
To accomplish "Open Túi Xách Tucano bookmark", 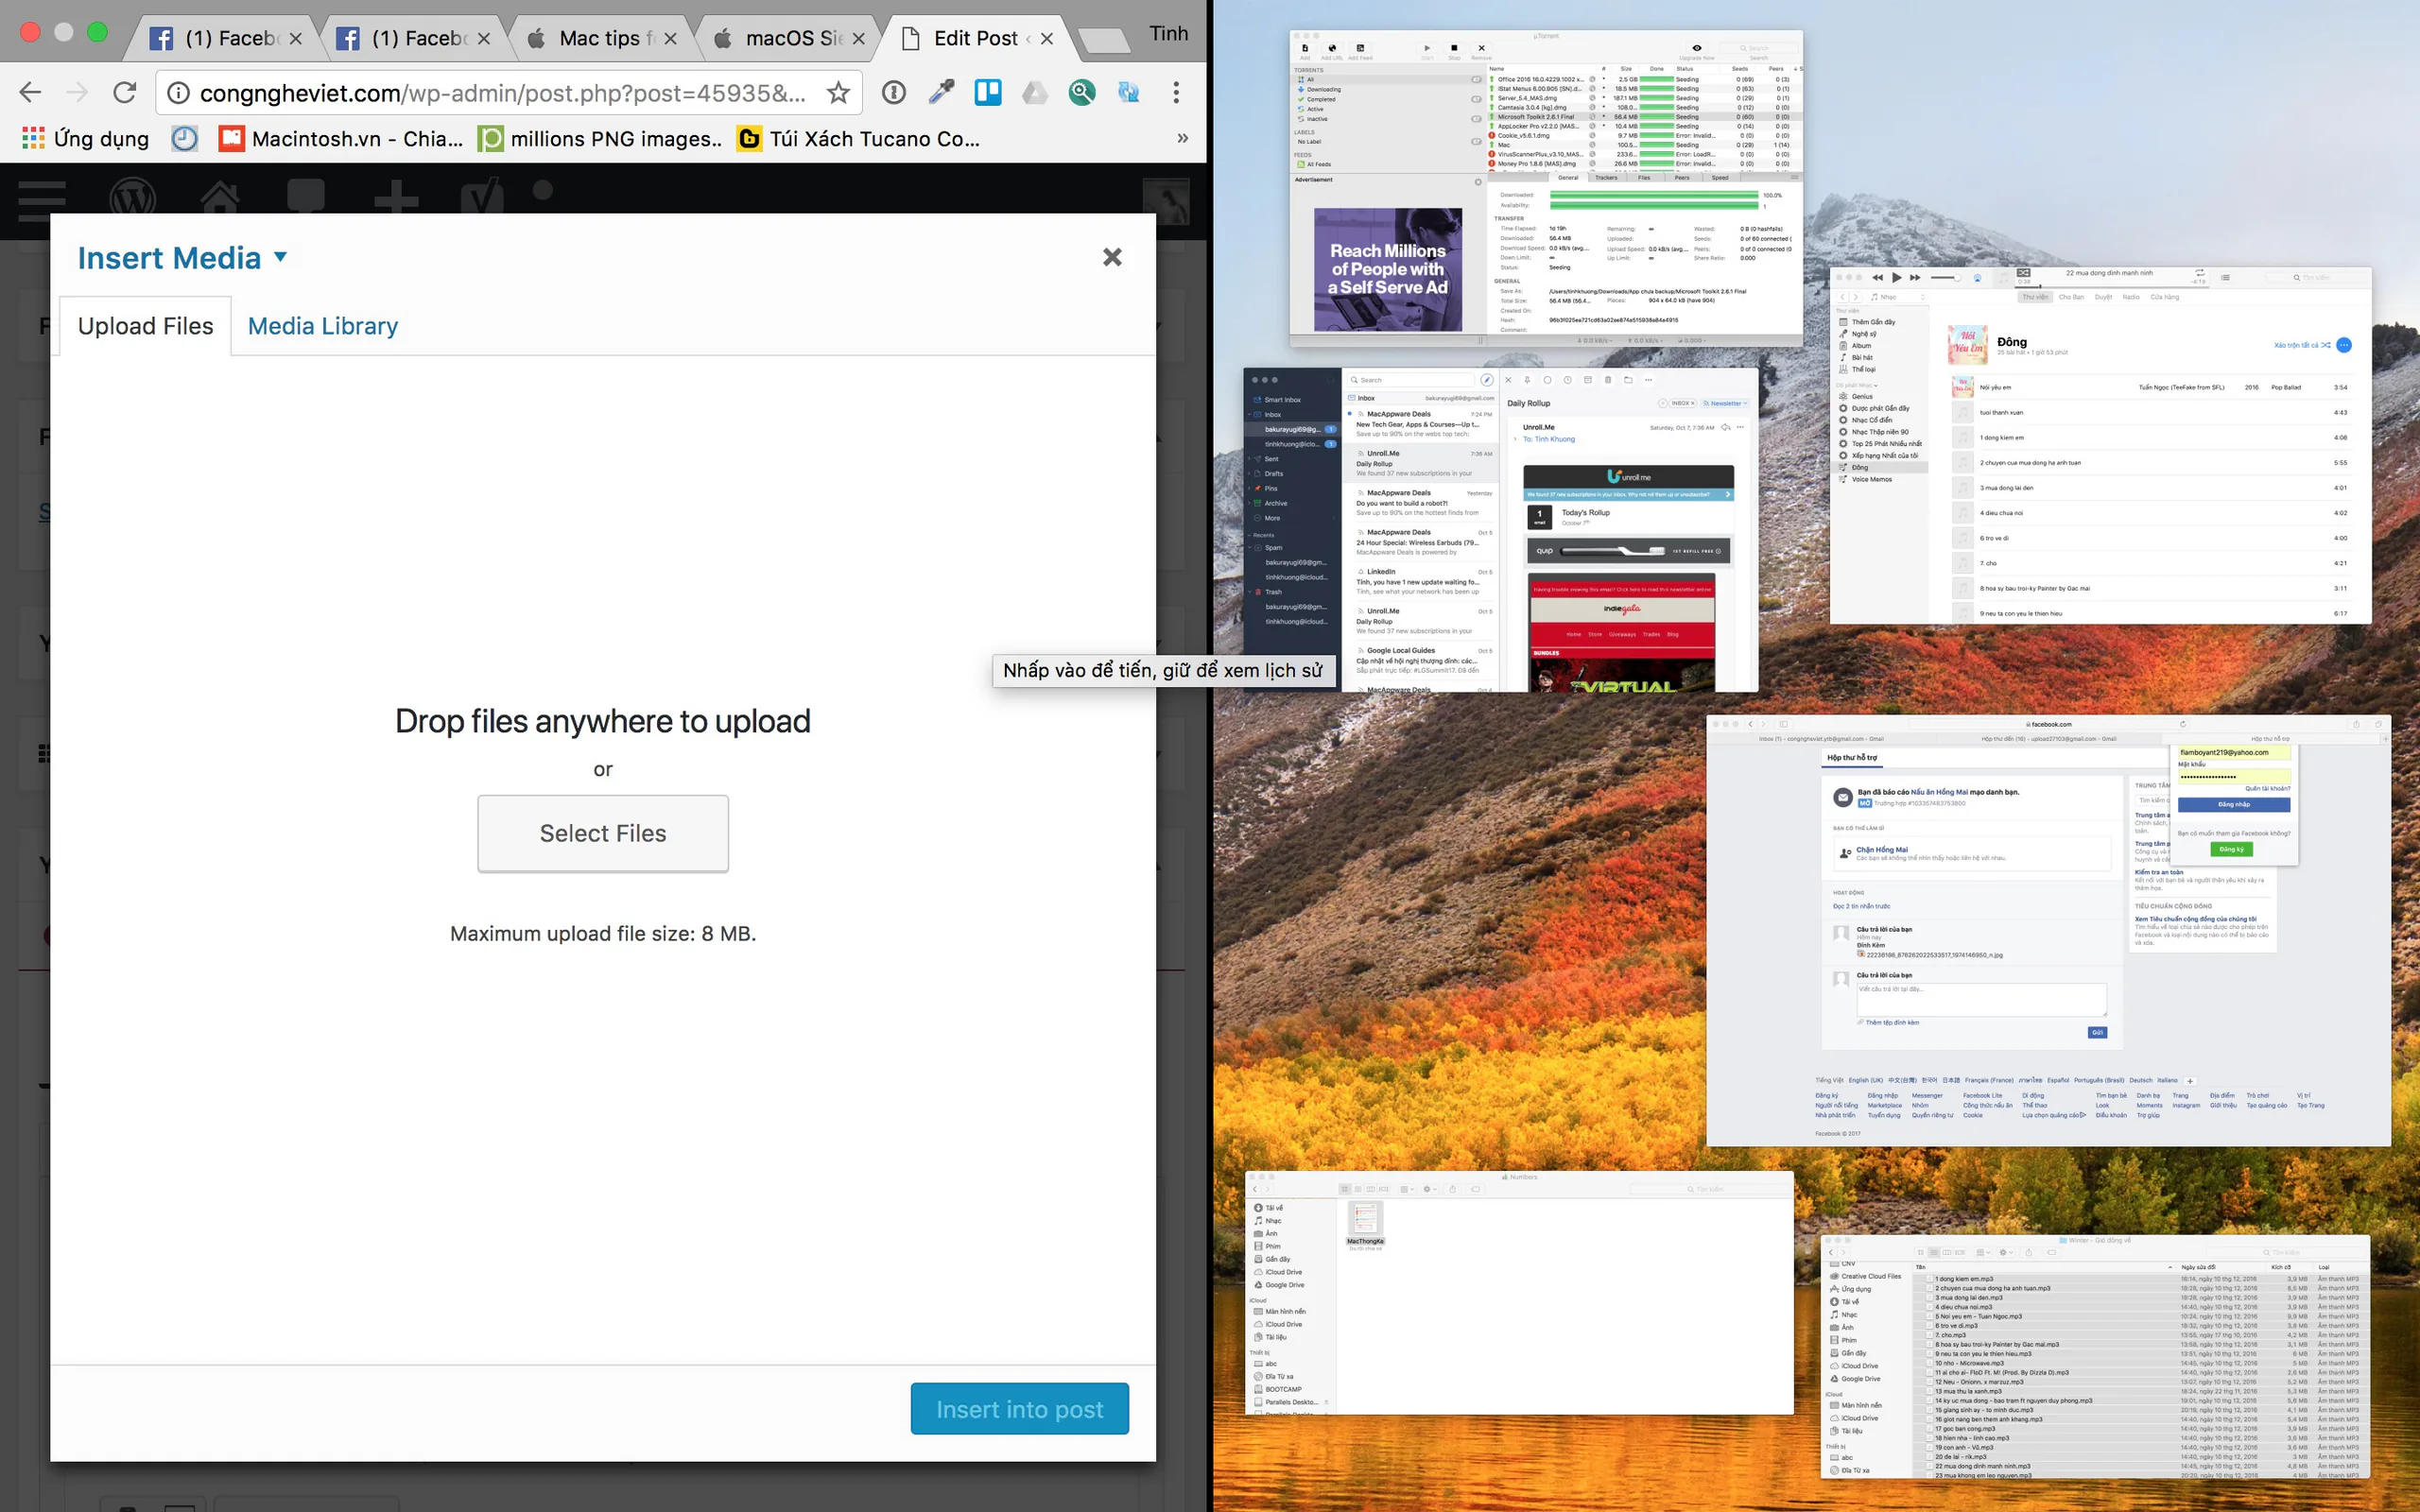I will [x=859, y=139].
